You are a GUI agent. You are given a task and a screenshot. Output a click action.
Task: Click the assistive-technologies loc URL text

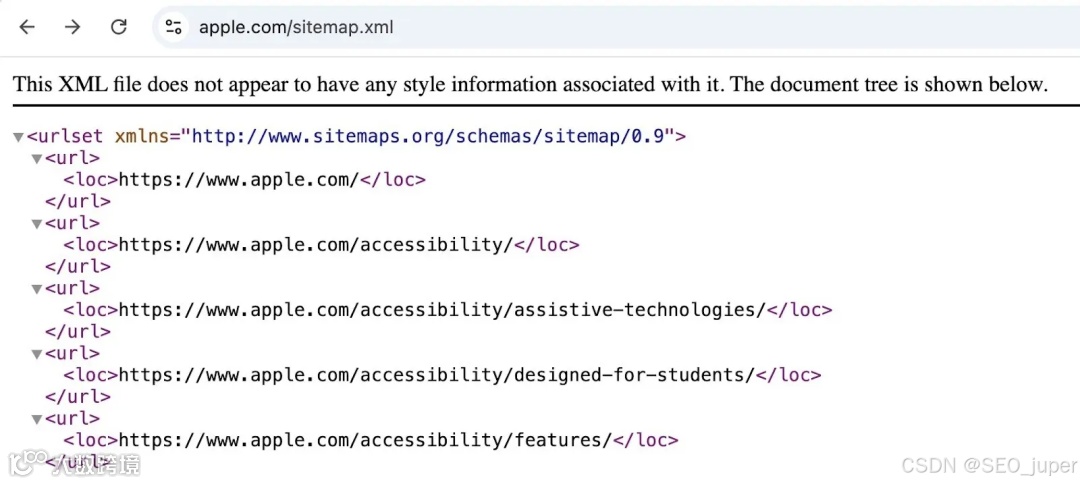point(441,310)
